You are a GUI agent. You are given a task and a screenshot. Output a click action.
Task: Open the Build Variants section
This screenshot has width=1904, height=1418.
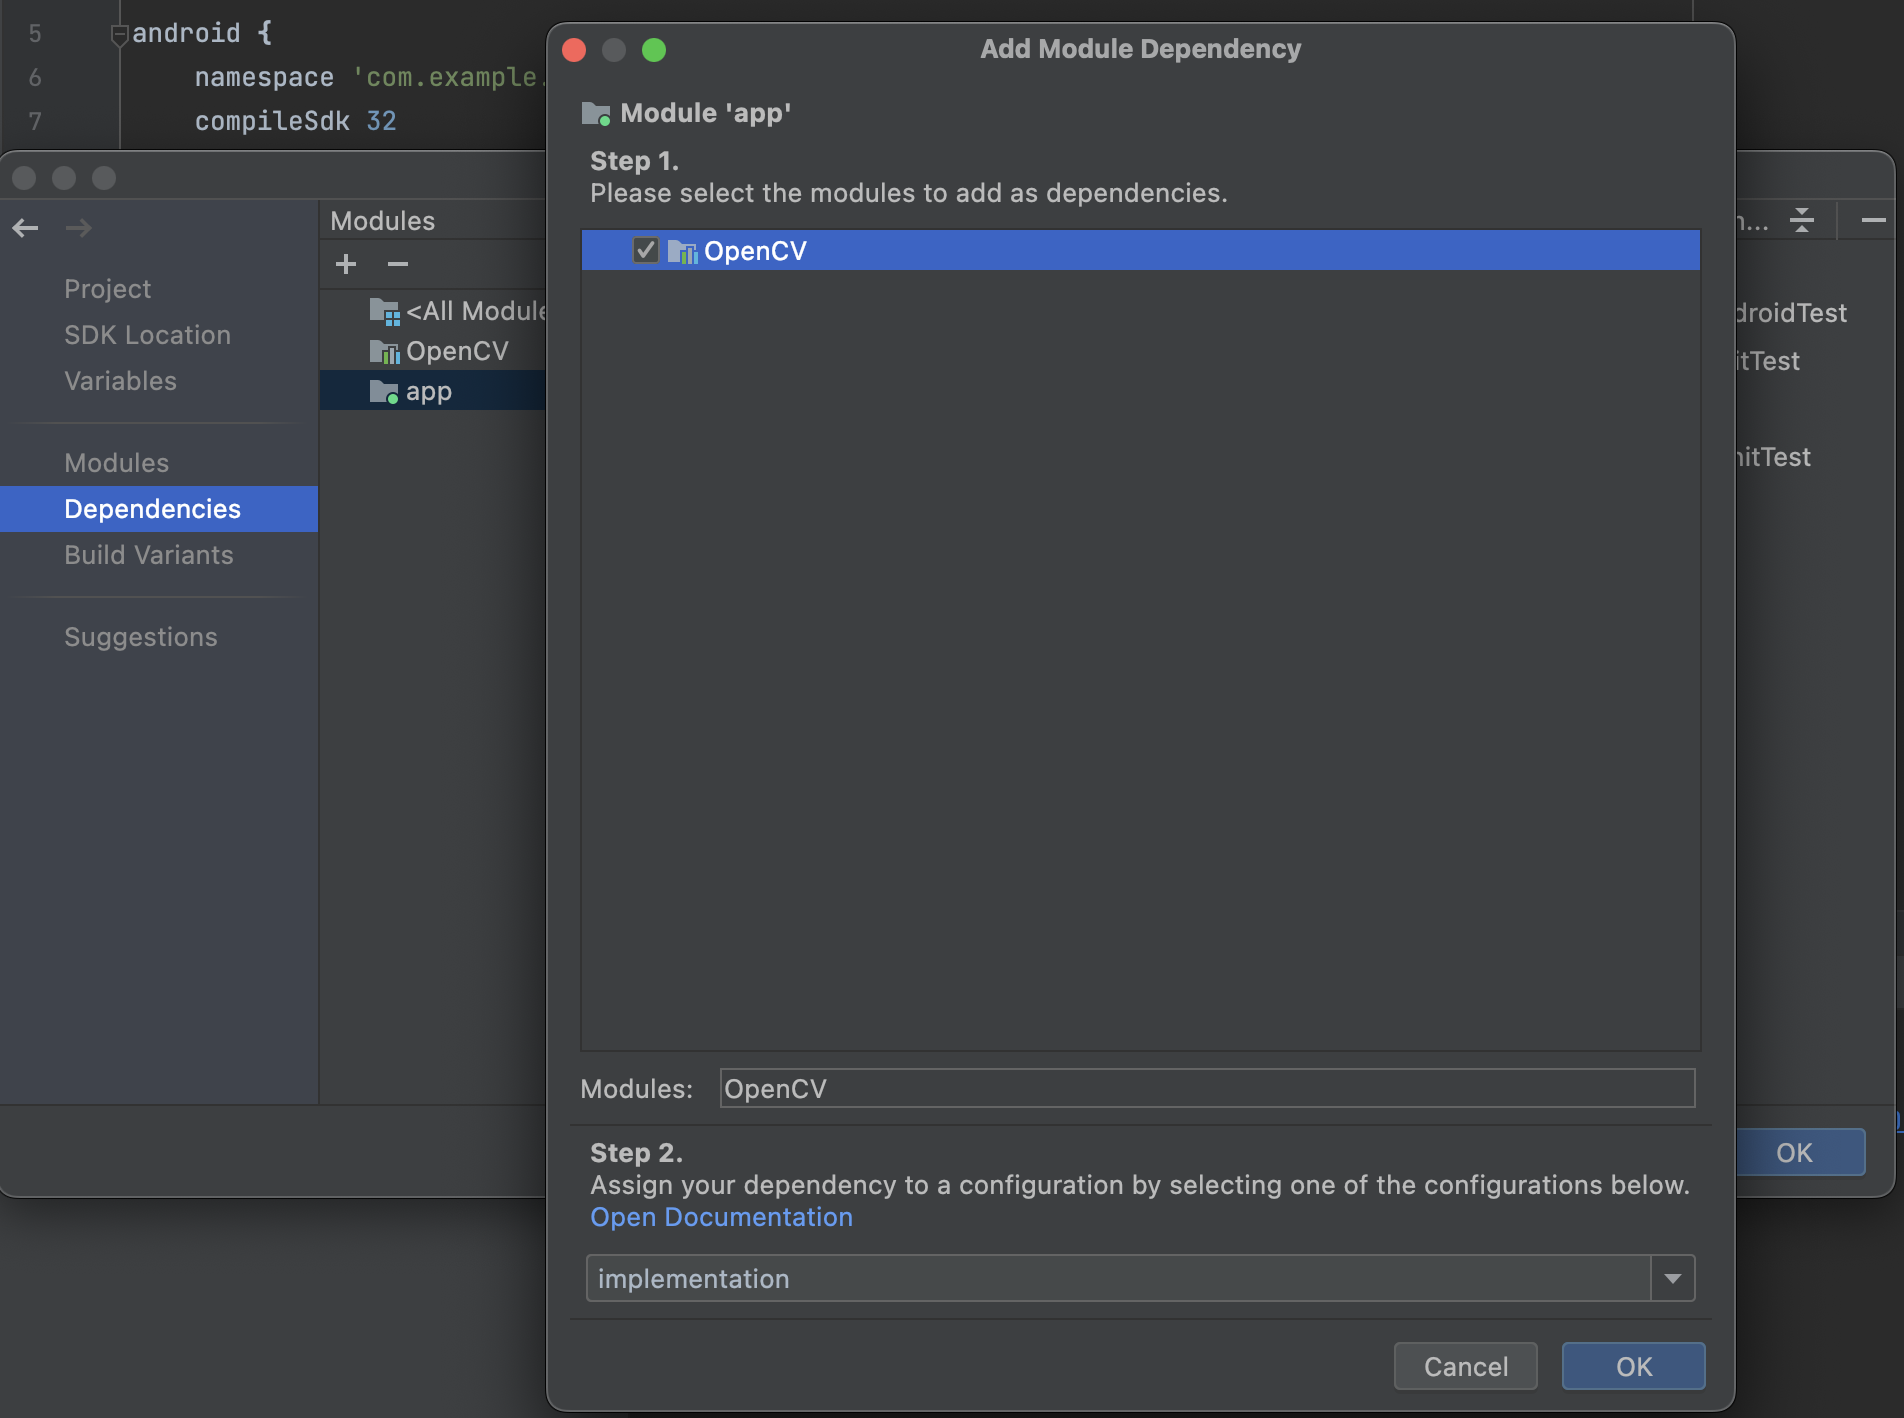[x=148, y=555]
